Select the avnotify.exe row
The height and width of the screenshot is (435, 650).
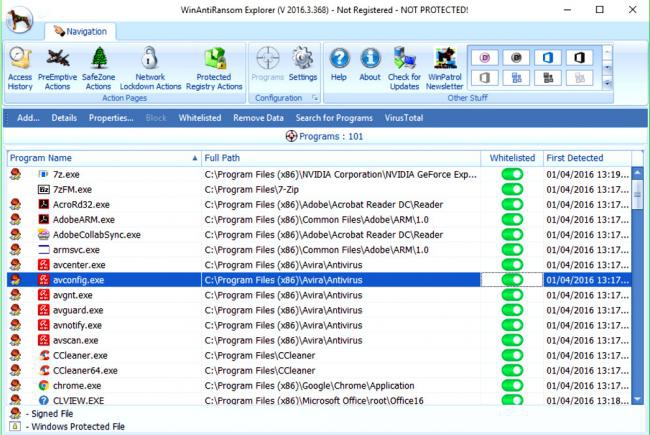[x=319, y=325]
